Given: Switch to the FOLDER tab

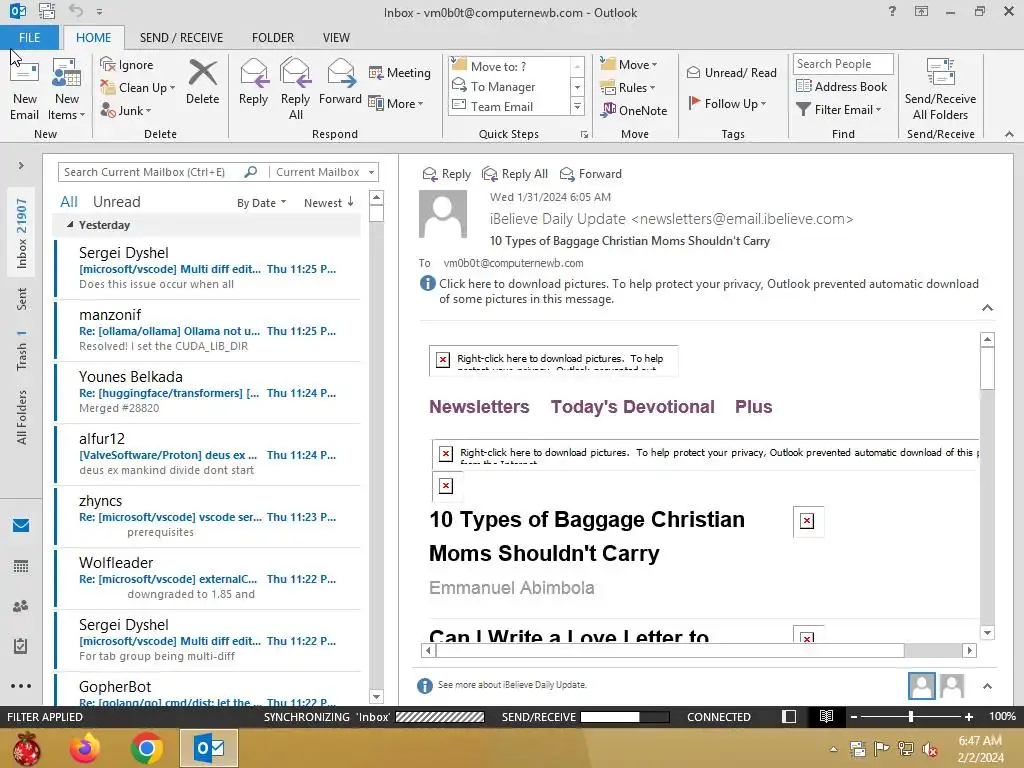Looking at the screenshot, I should pyautogui.click(x=273, y=37).
